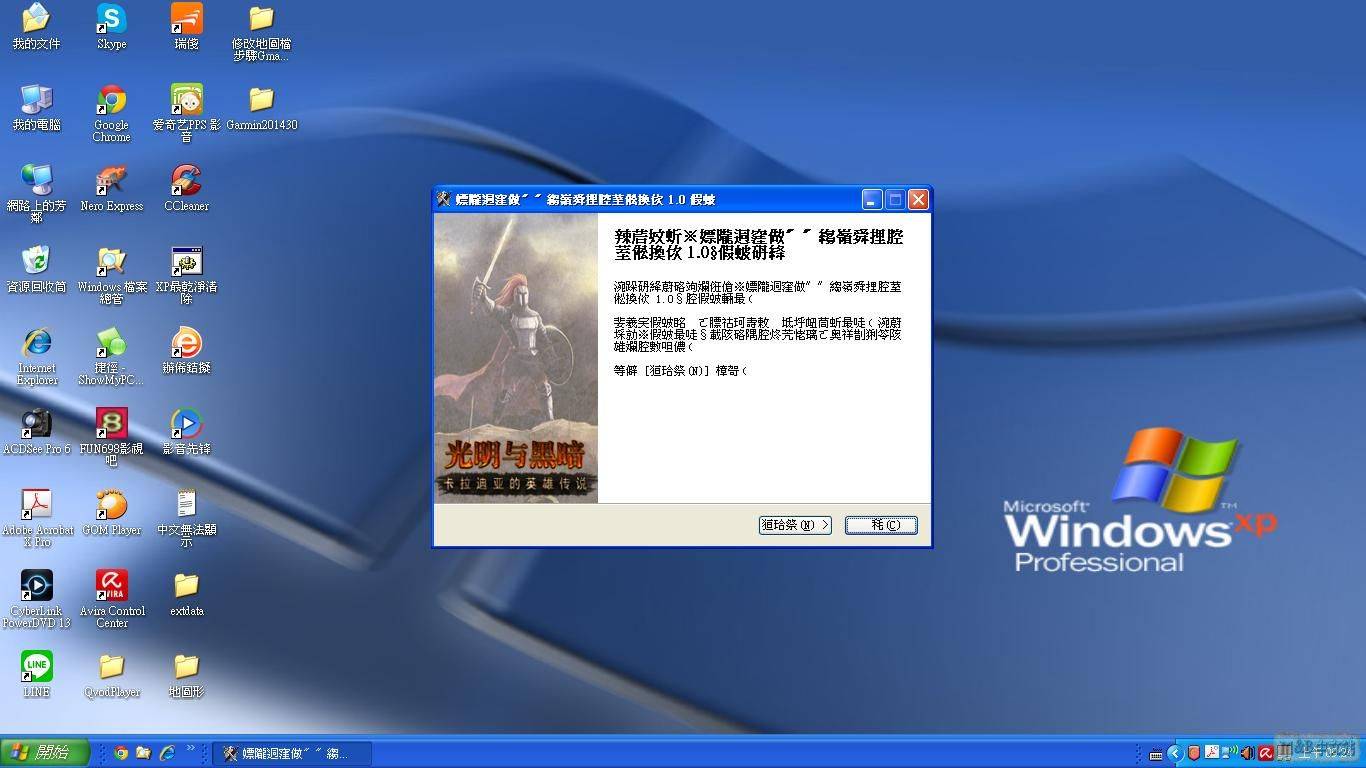Launch Skype from the desktop
The height and width of the screenshot is (768, 1366).
tap(111, 26)
